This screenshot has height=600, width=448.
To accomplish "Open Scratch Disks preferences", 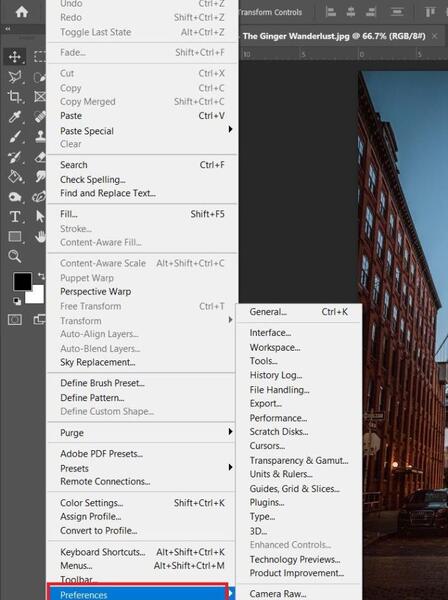I will 299,432.
